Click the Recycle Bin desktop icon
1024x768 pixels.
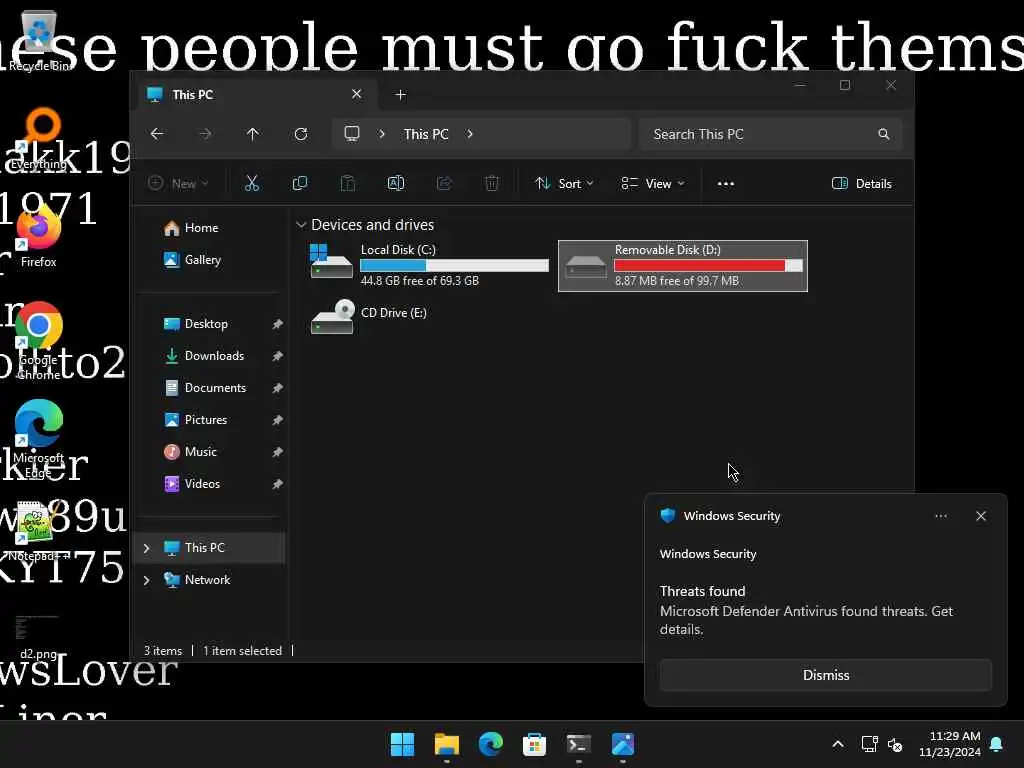point(39,41)
